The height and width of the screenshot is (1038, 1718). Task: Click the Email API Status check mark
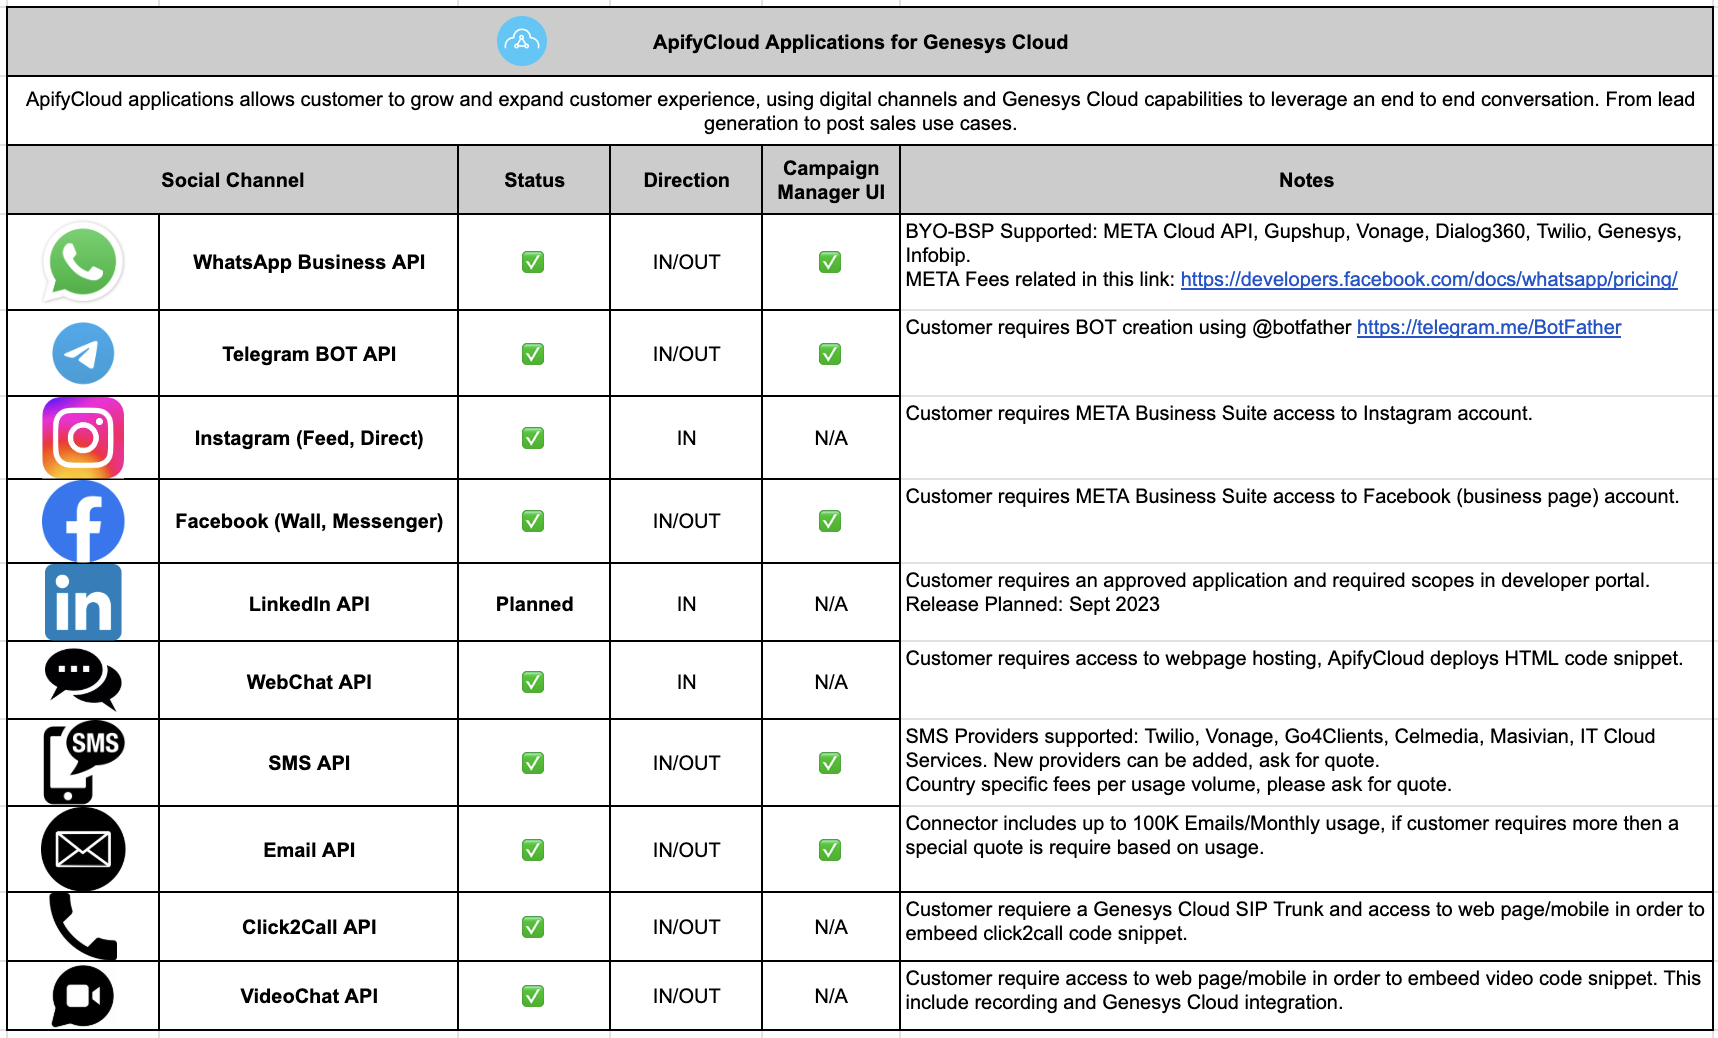533,850
